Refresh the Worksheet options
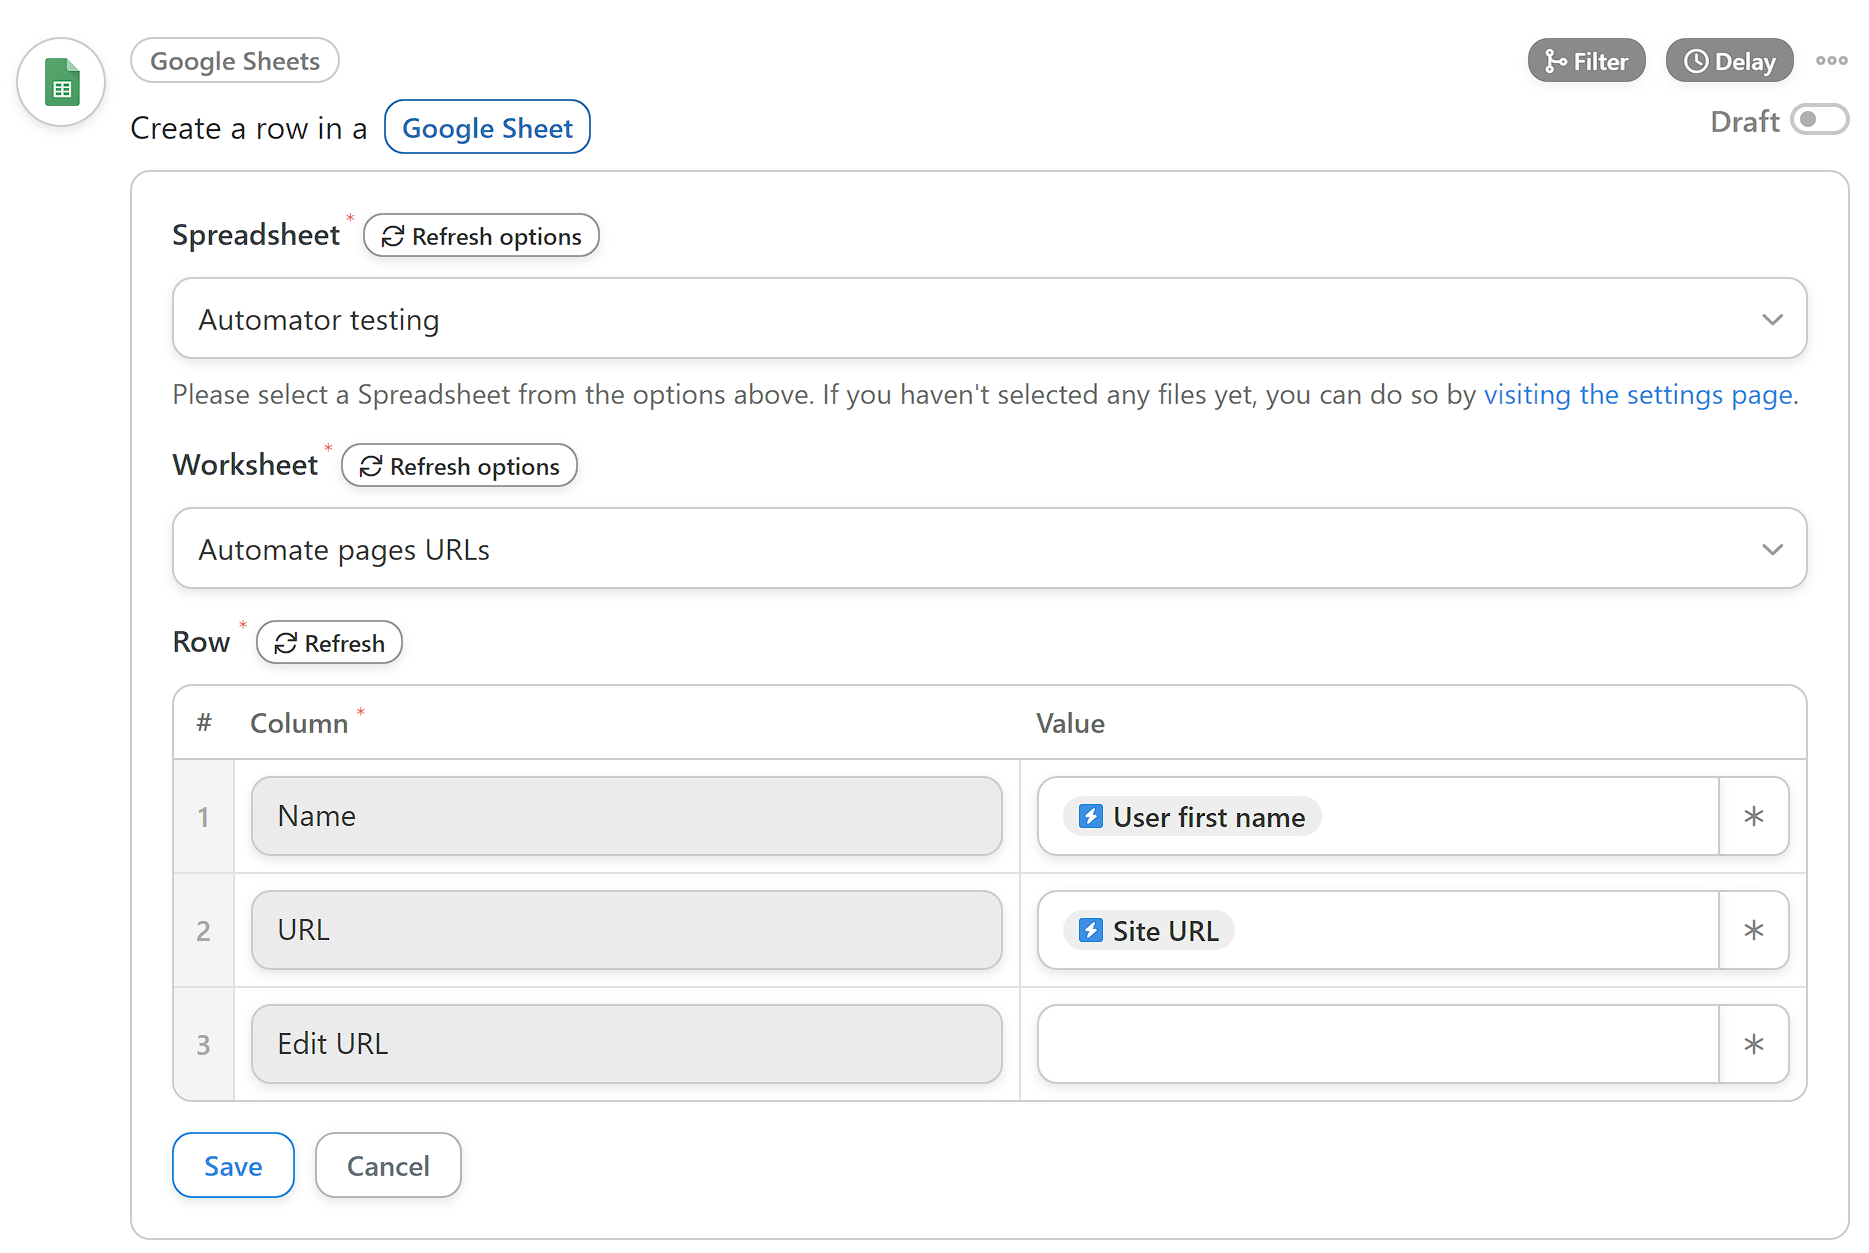 pyautogui.click(x=459, y=466)
